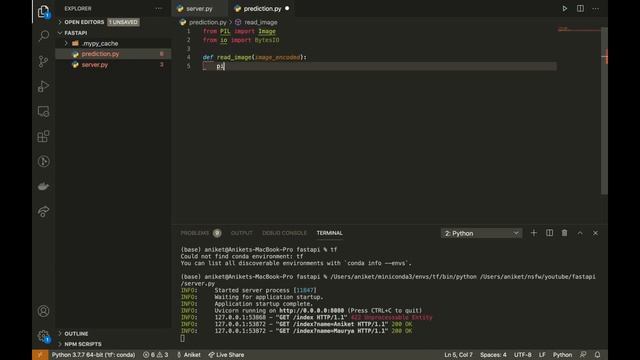Viewport: 640px width, 360px height.
Task: Maximize the terminal panel with chevron up
Action: point(580,233)
